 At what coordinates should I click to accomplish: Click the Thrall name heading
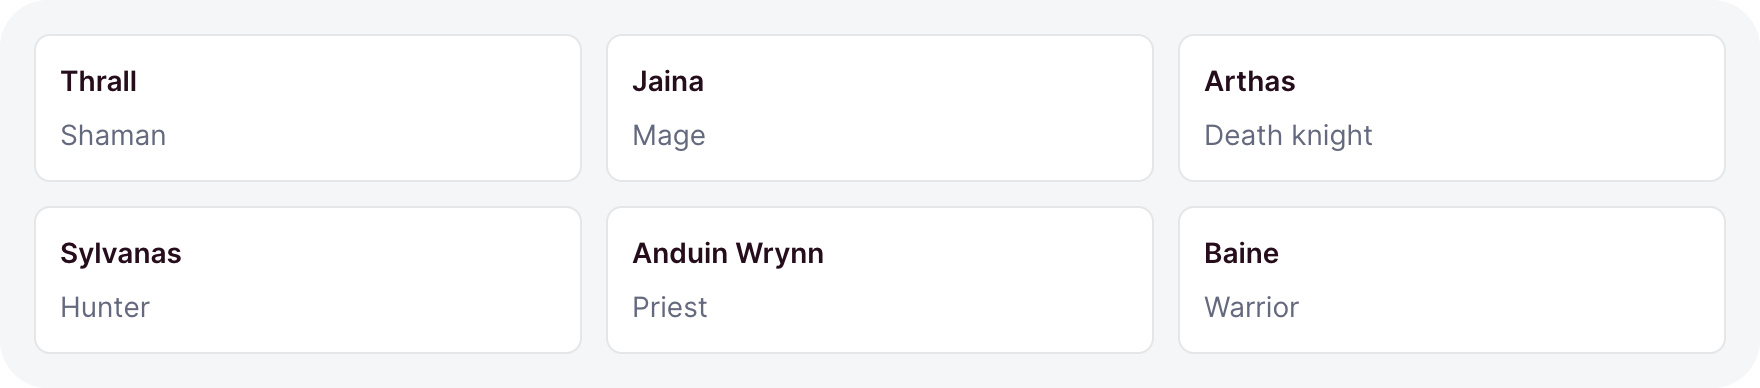98,81
